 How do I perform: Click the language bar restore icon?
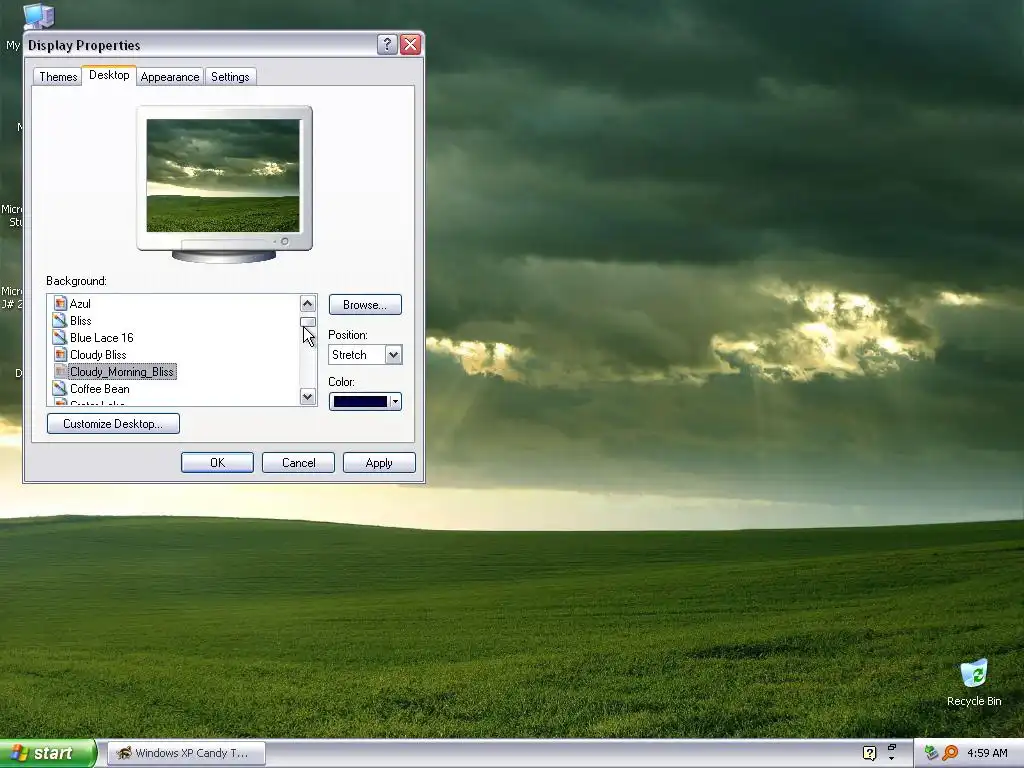(x=891, y=747)
